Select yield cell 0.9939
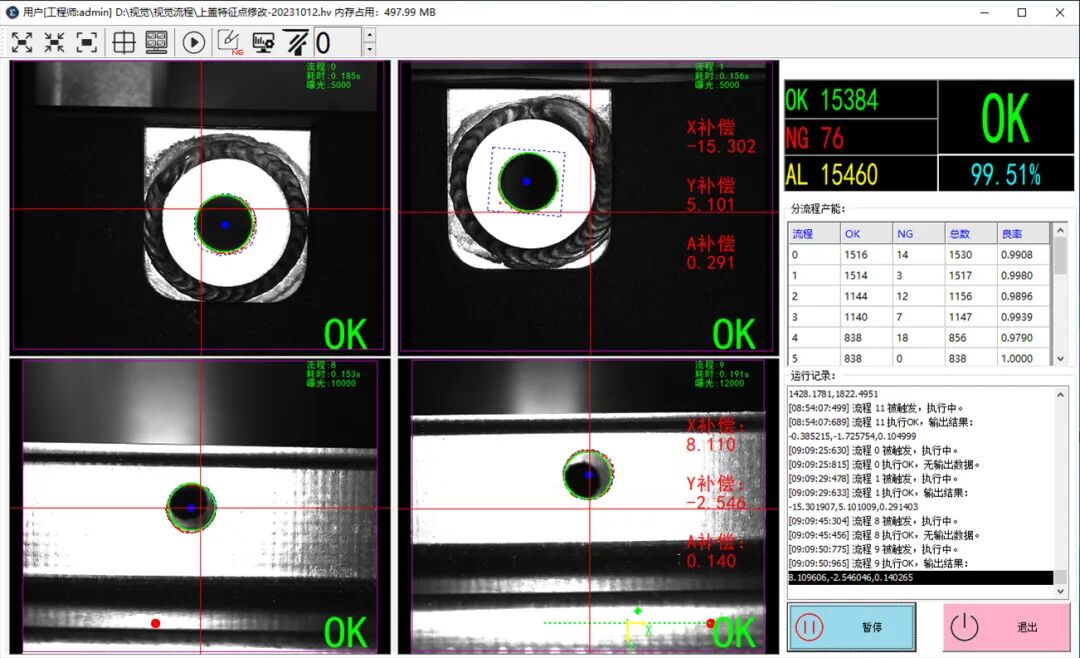This screenshot has height=658, width=1080. pyautogui.click(x=1024, y=316)
